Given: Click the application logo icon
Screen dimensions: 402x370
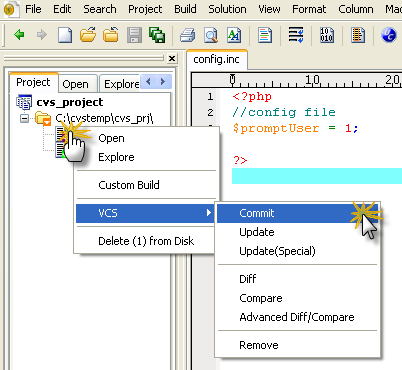Looking at the screenshot, I should click(x=11, y=9).
